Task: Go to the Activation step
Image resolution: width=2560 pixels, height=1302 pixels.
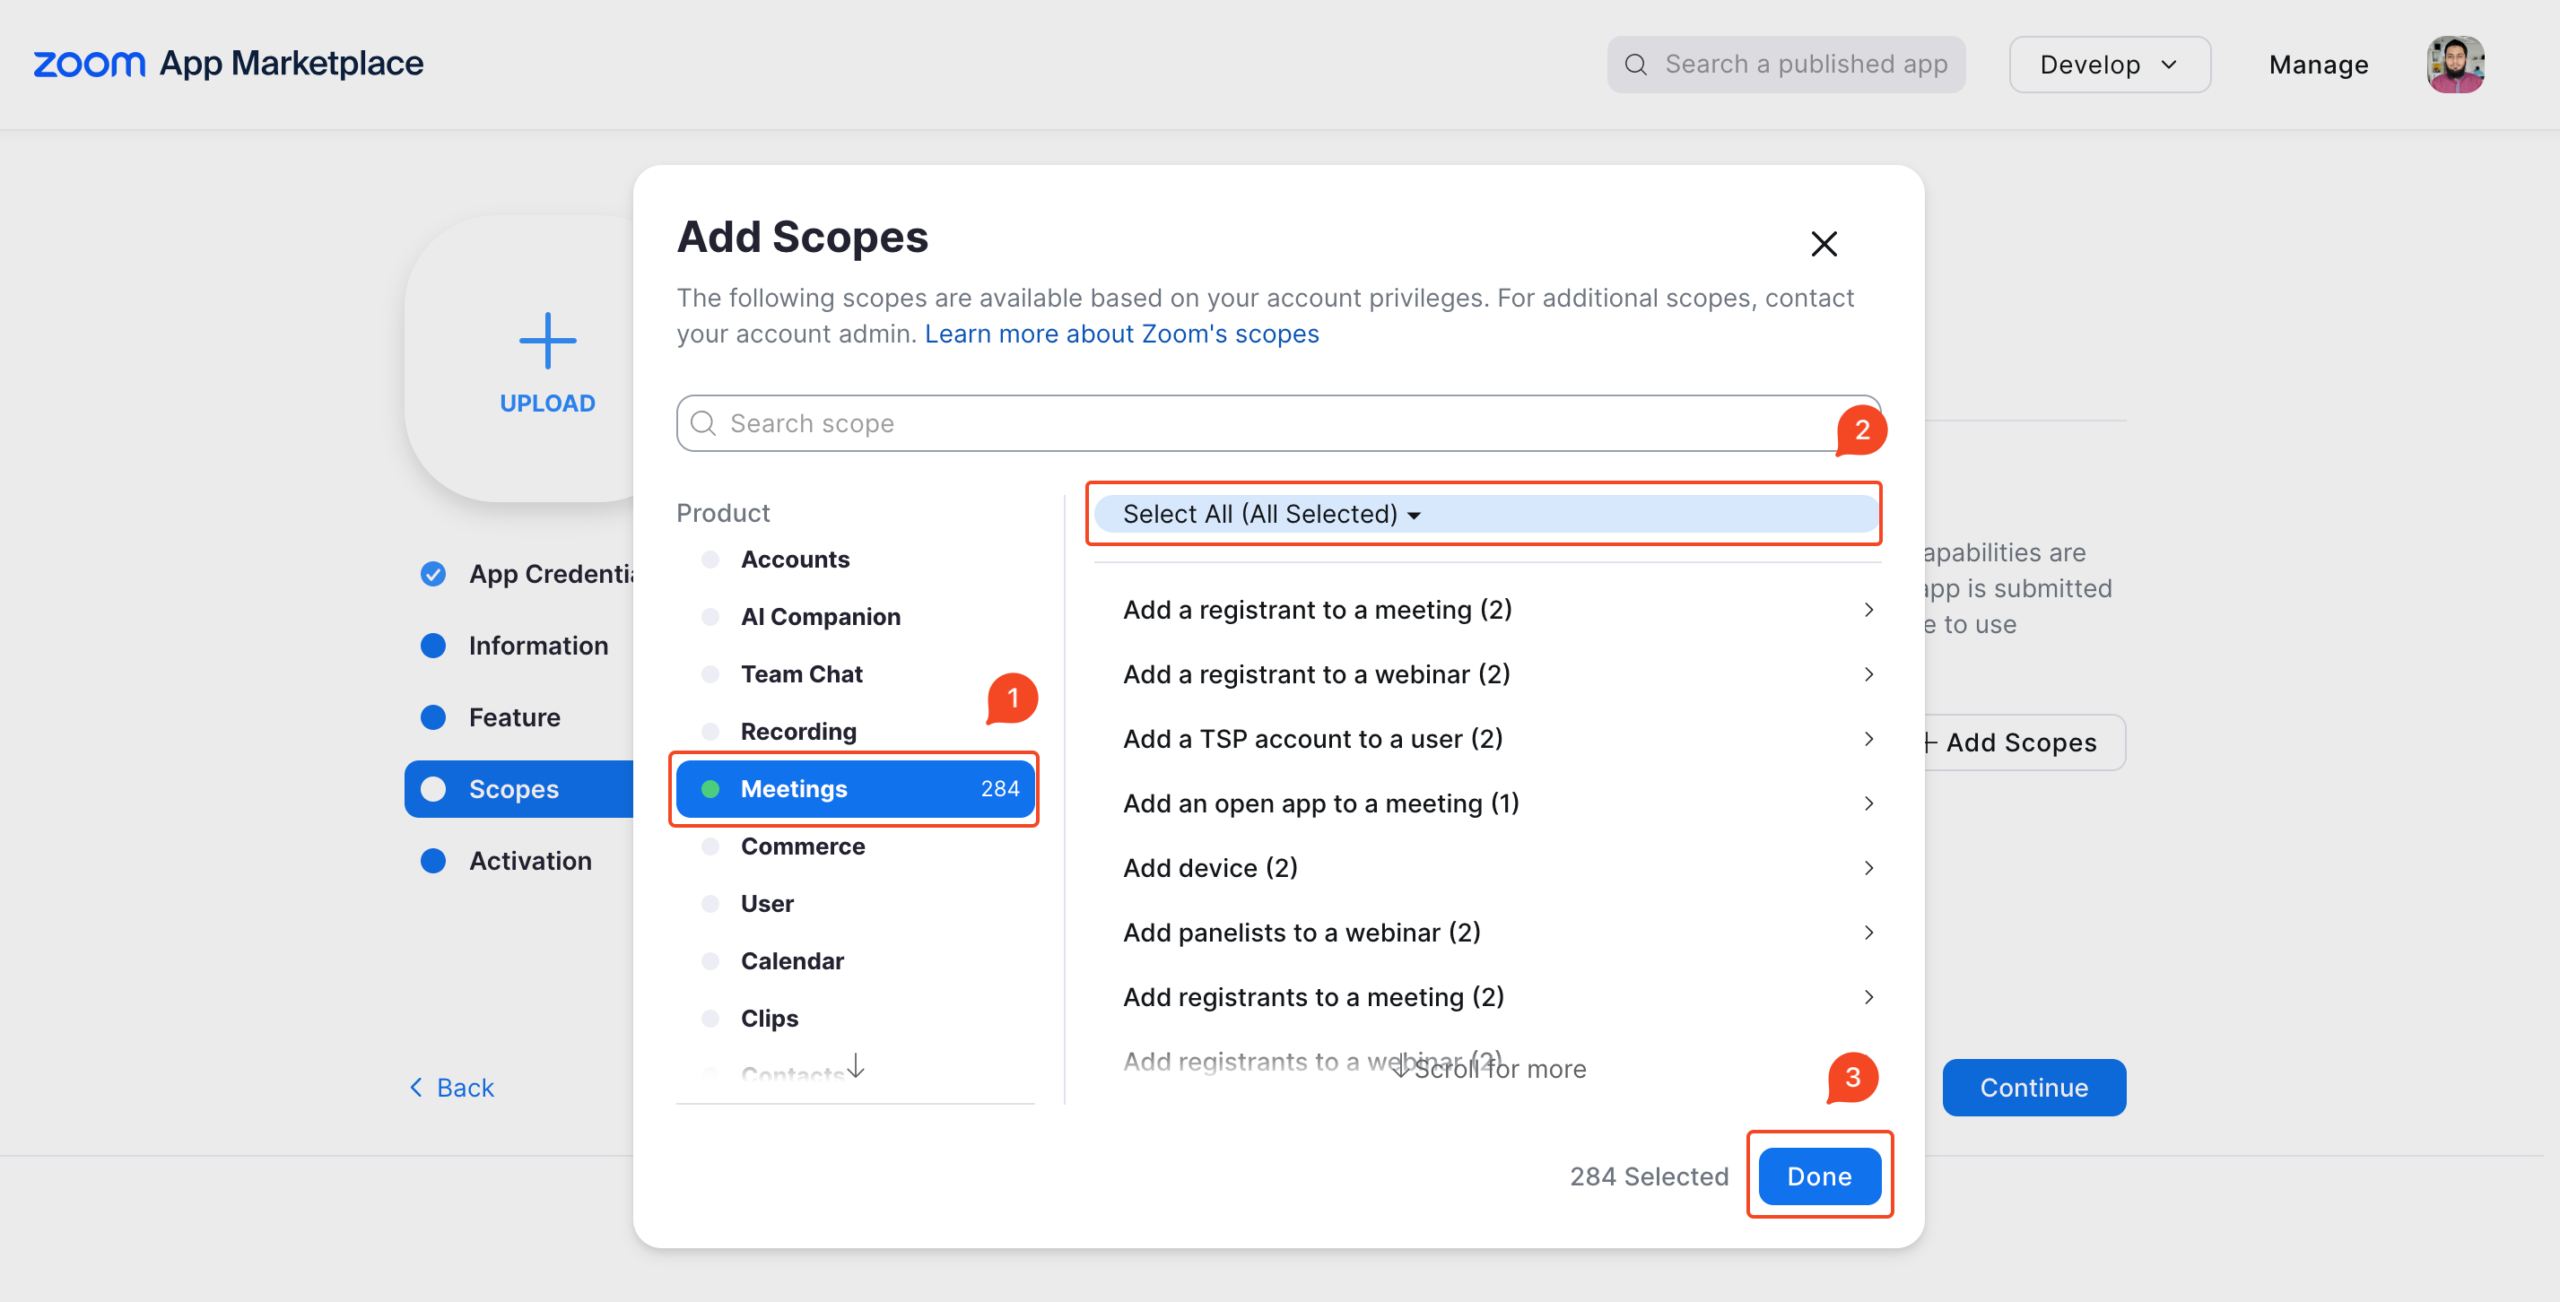Action: [506, 861]
